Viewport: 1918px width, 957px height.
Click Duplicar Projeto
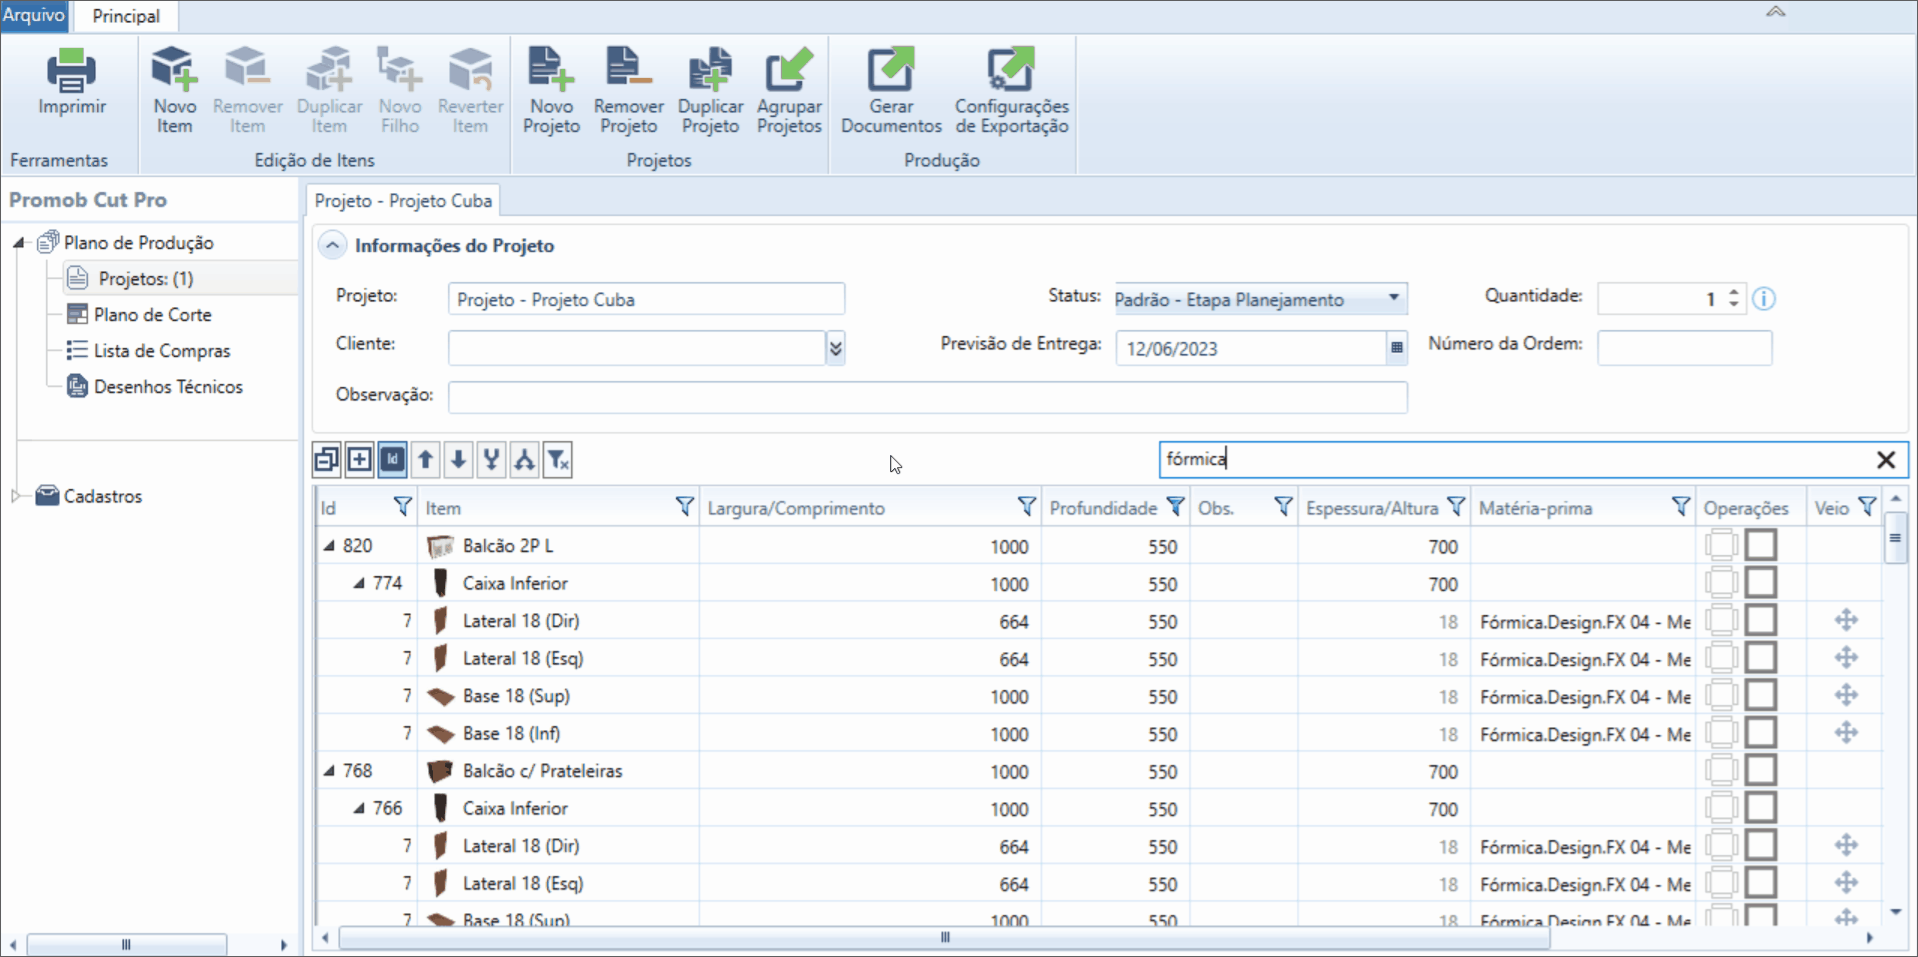[x=710, y=90]
